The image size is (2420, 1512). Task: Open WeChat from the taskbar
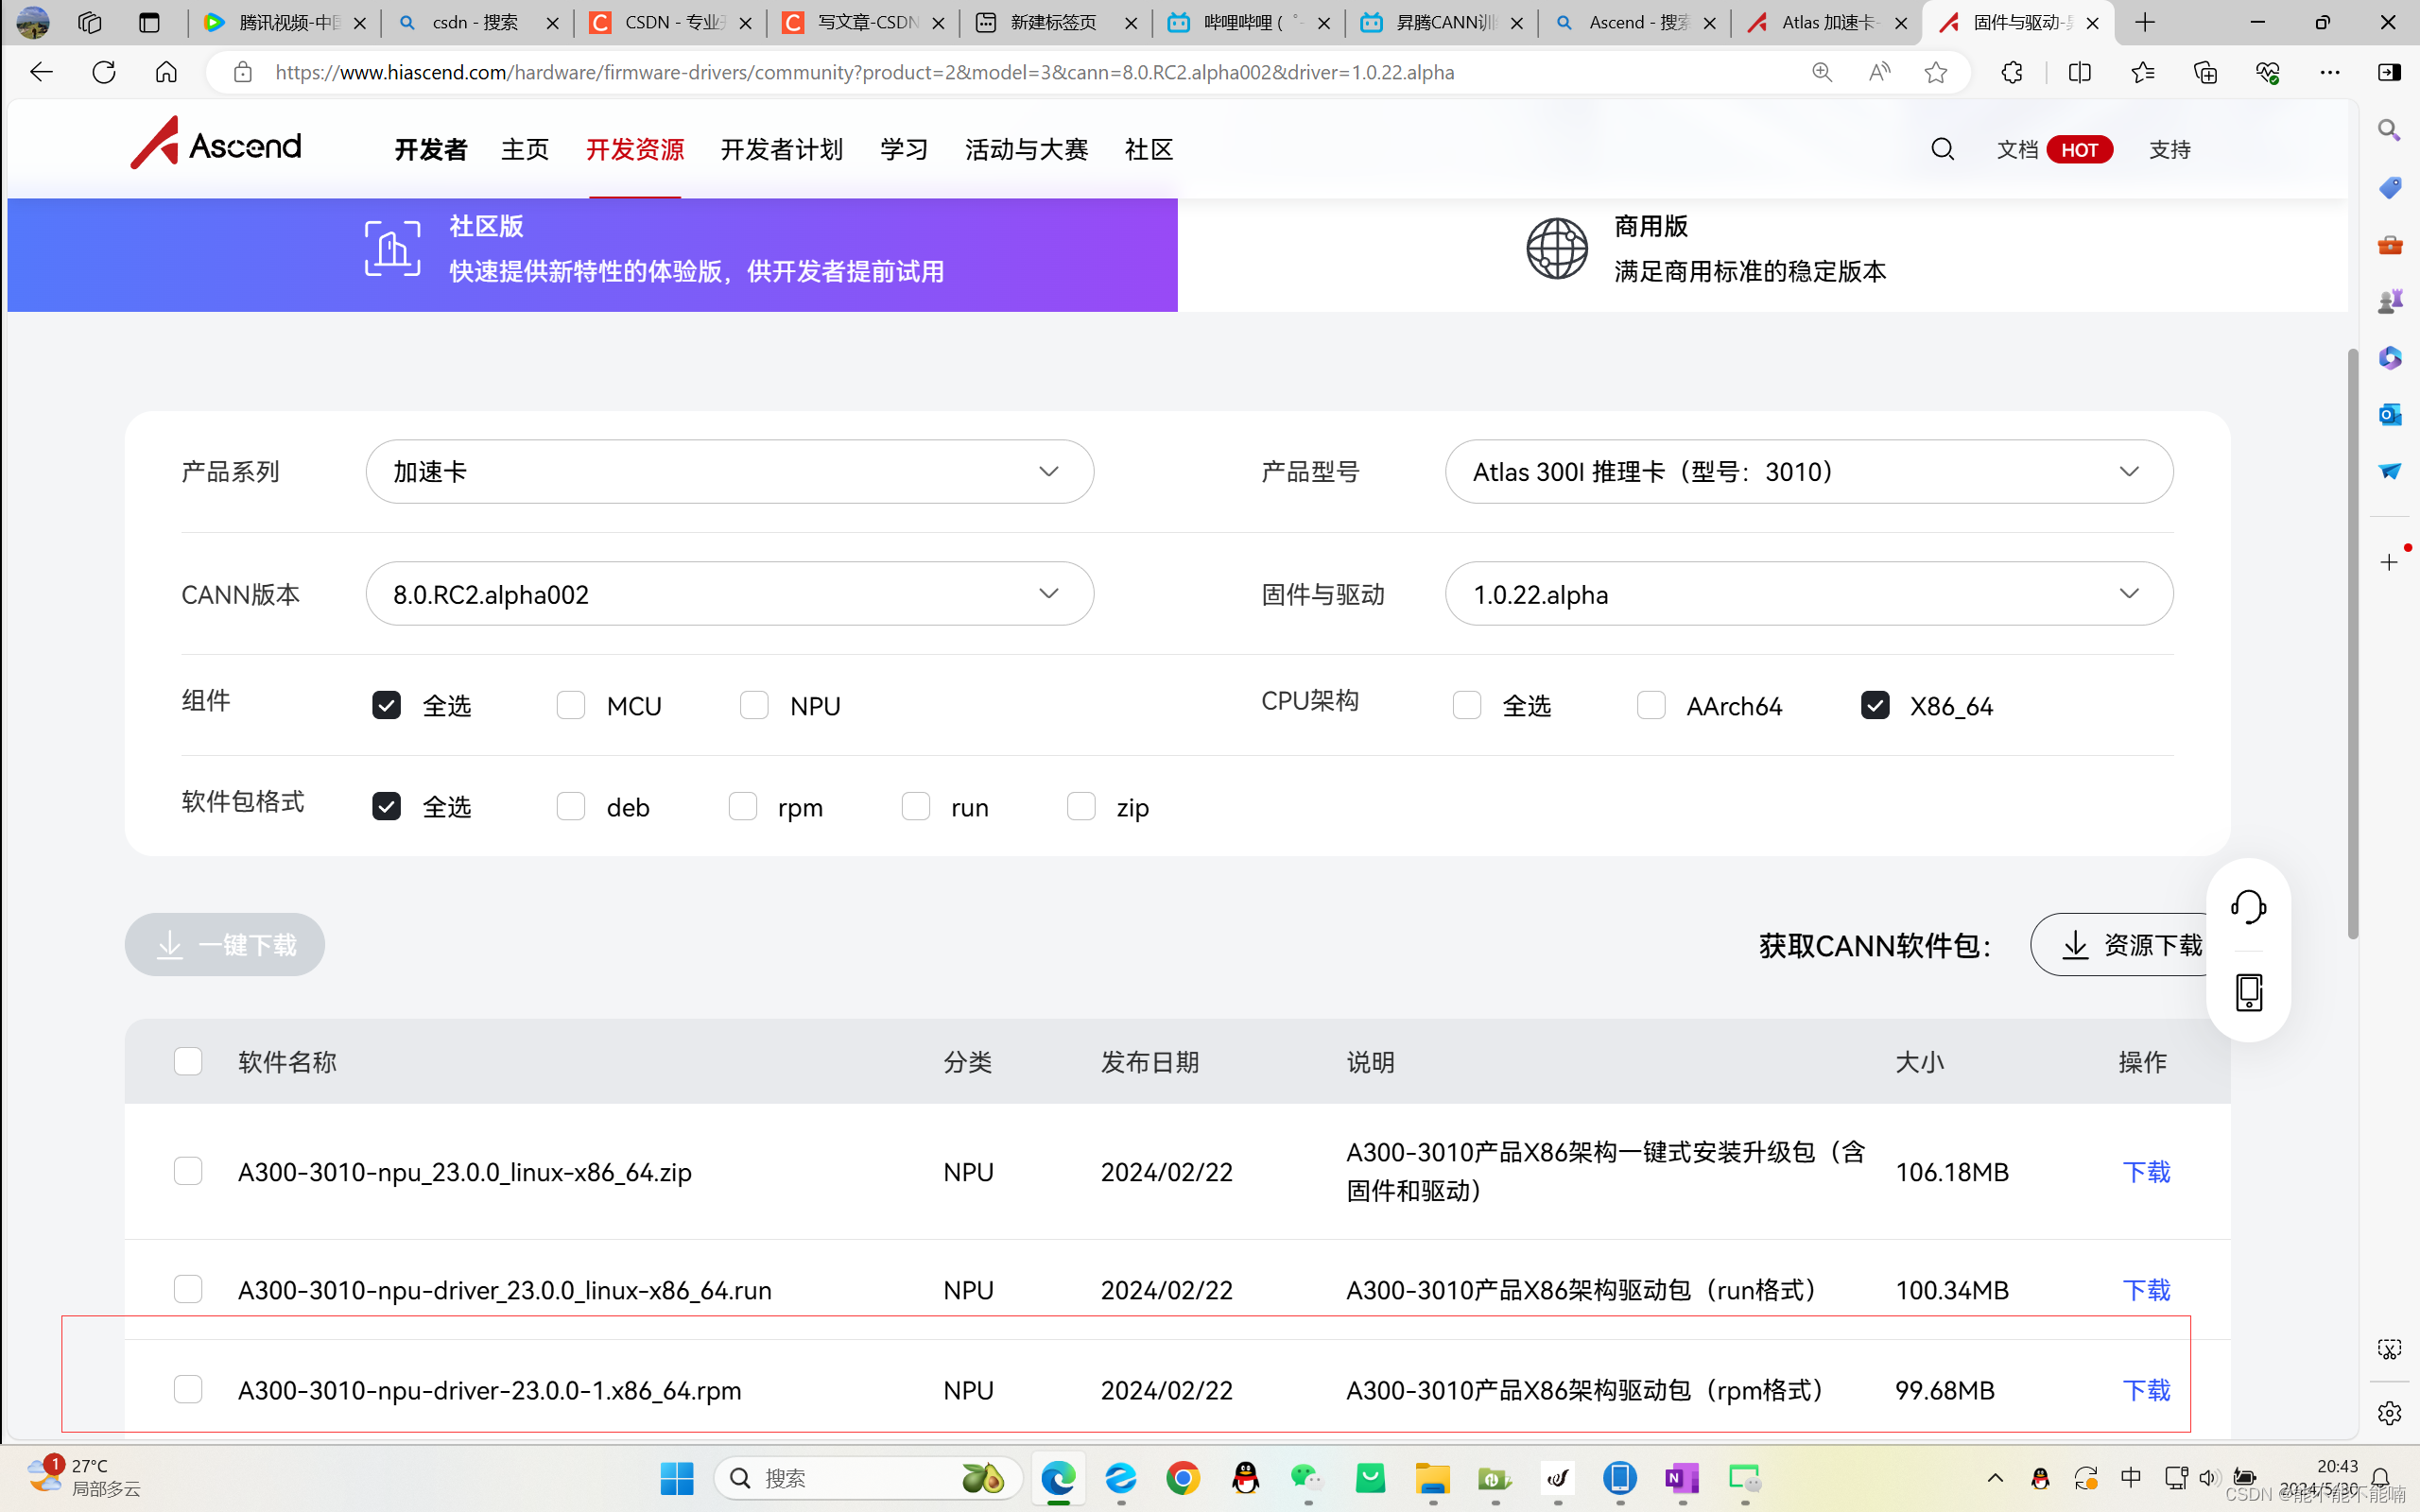[x=1306, y=1478]
